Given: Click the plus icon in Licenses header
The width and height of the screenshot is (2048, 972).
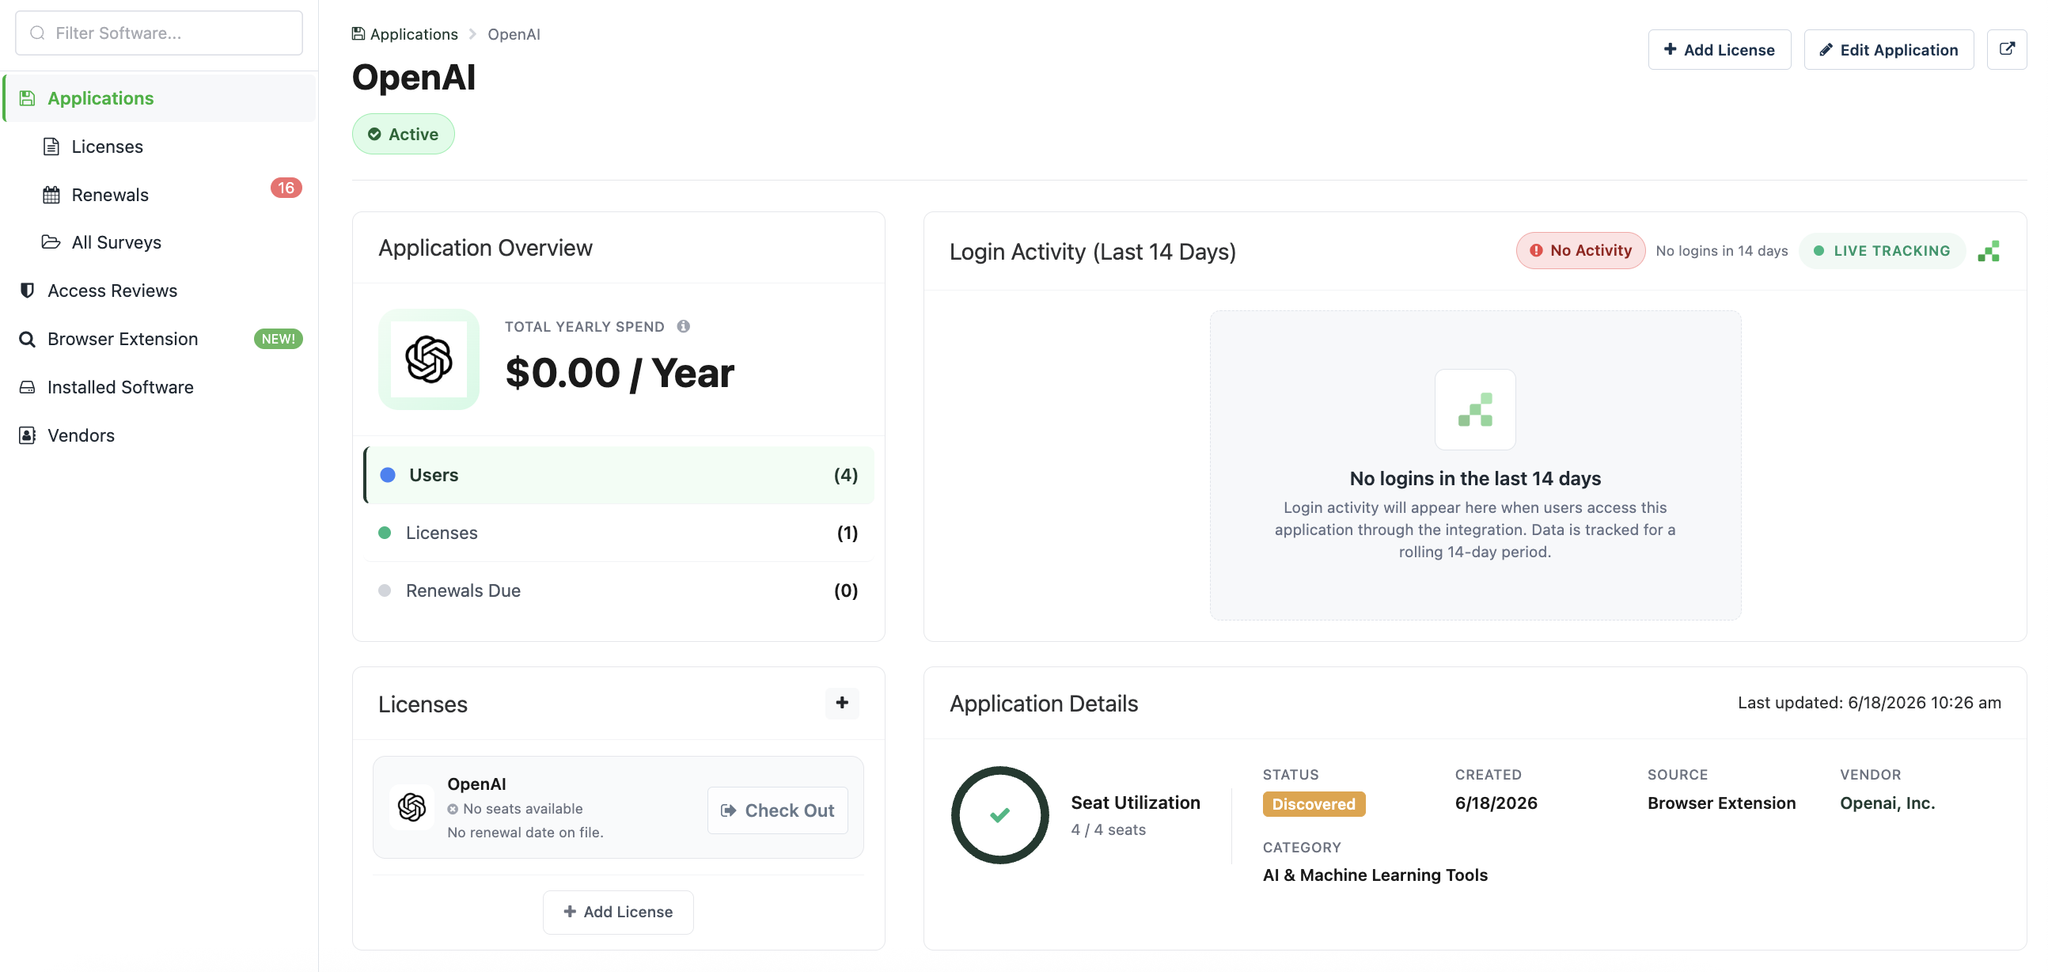Looking at the screenshot, I should [x=842, y=703].
